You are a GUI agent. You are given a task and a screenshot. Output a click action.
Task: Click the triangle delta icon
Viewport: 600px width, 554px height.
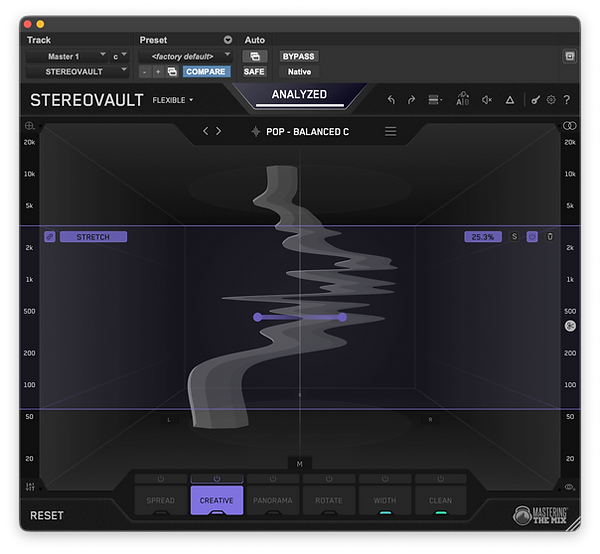(x=510, y=100)
